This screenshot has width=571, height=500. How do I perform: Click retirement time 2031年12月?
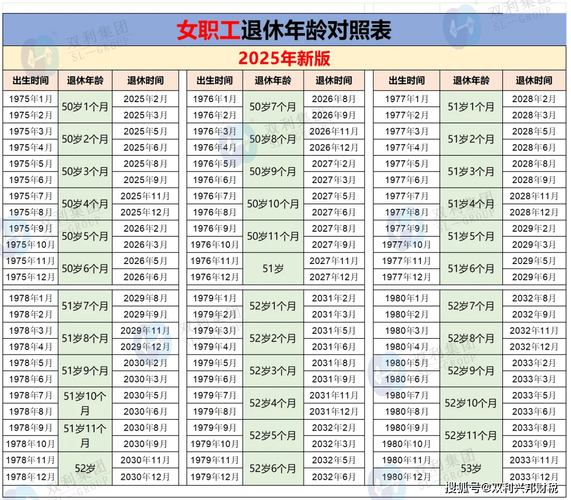pyautogui.click(x=334, y=412)
